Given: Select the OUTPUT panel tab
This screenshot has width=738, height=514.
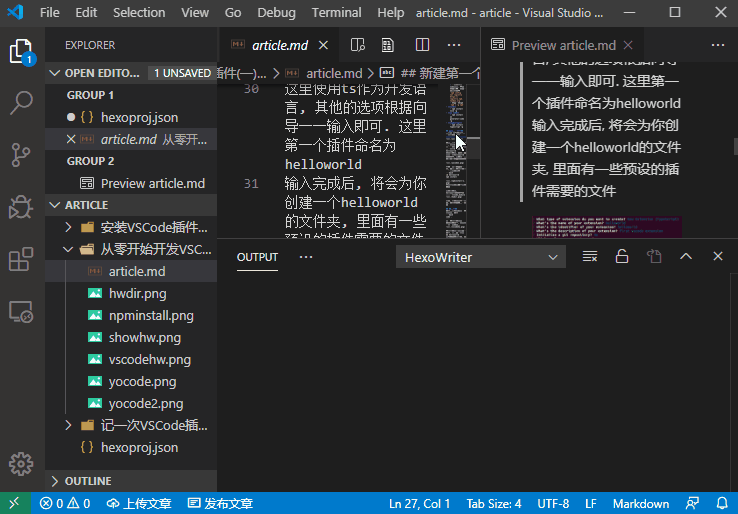Looking at the screenshot, I should pos(257,257).
